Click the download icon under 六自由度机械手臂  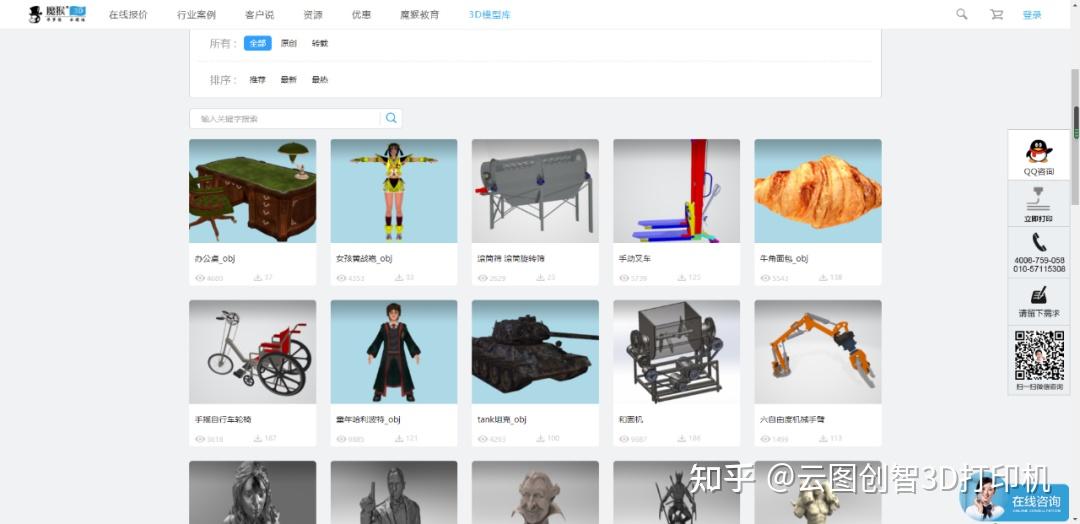point(823,438)
